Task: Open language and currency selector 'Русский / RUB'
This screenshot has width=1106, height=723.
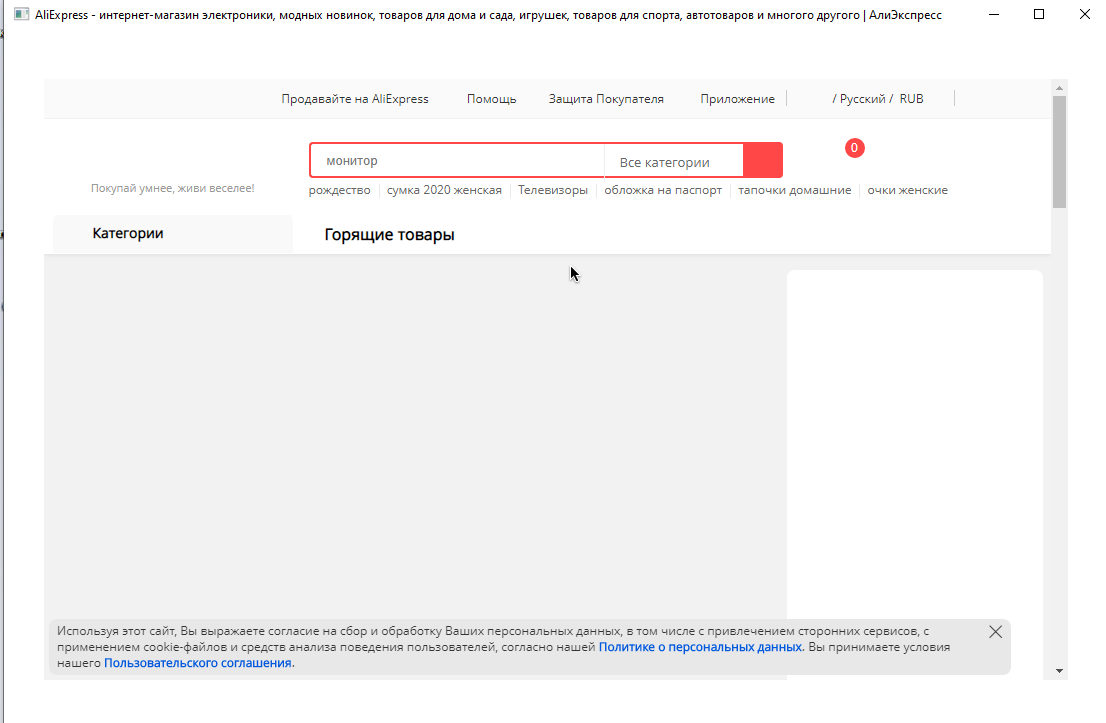Action: (877, 99)
